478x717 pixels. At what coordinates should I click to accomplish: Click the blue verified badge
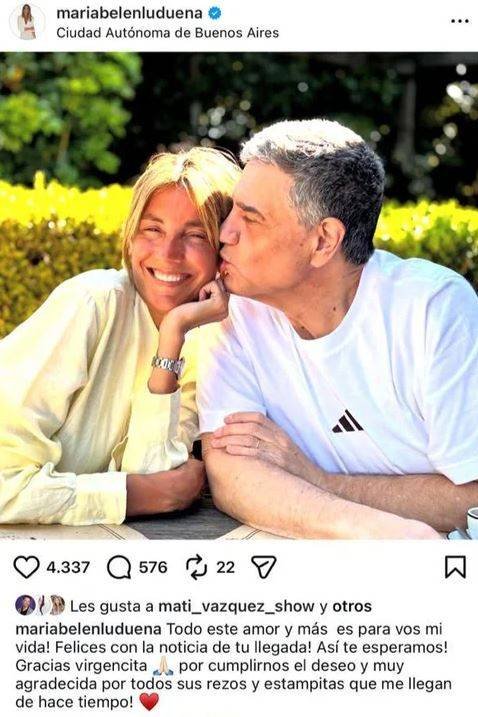[215, 13]
